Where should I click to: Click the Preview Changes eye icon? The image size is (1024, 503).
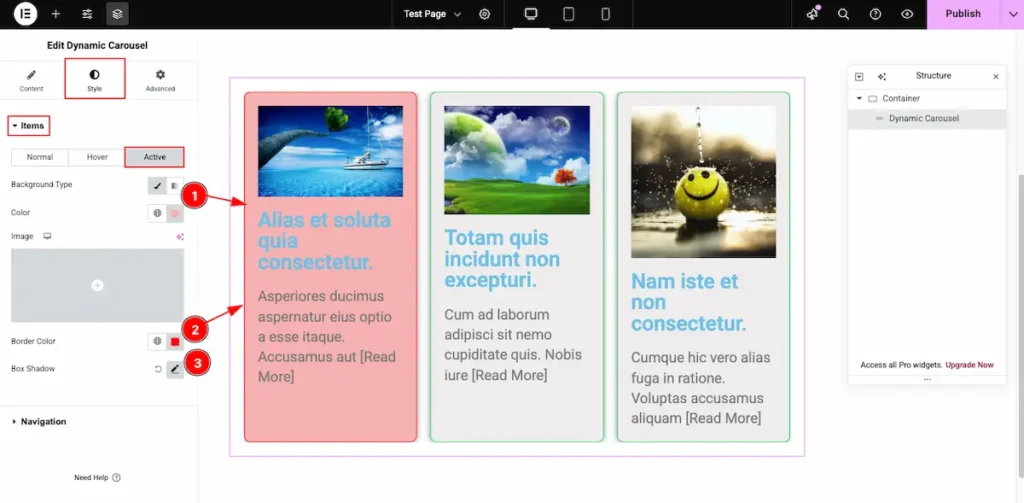pyautogui.click(x=907, y=14)
